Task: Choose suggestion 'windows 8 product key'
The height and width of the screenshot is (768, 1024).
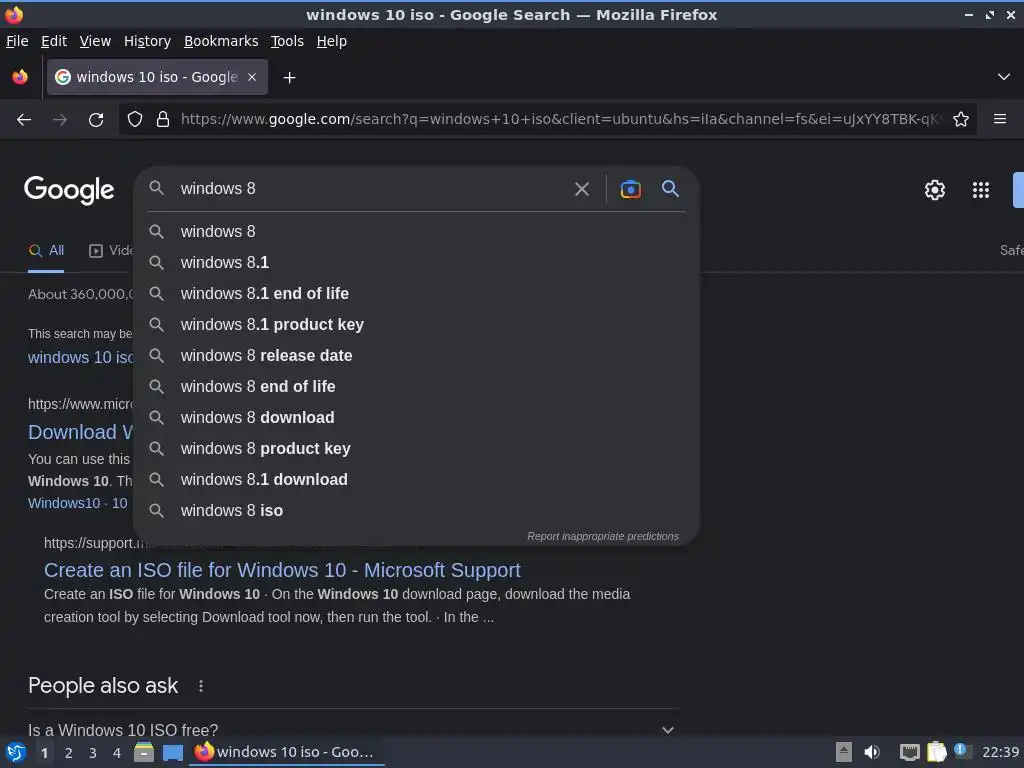Action: click(x=417, y=449)
